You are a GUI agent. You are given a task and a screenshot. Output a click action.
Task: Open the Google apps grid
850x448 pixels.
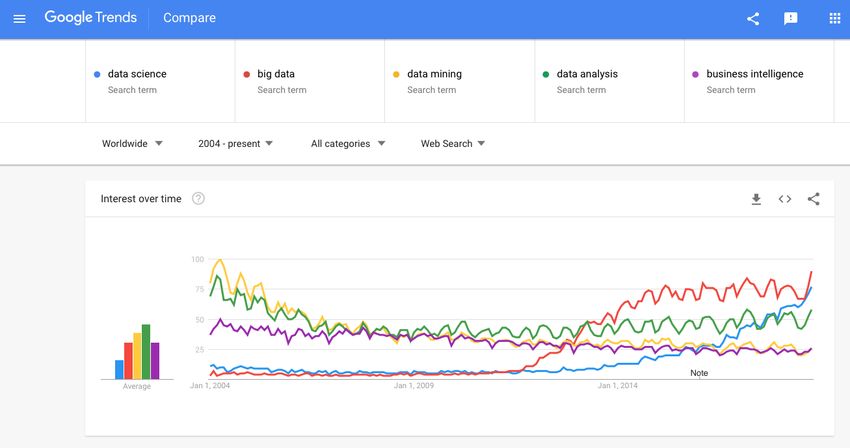click(x=835, y=18)
